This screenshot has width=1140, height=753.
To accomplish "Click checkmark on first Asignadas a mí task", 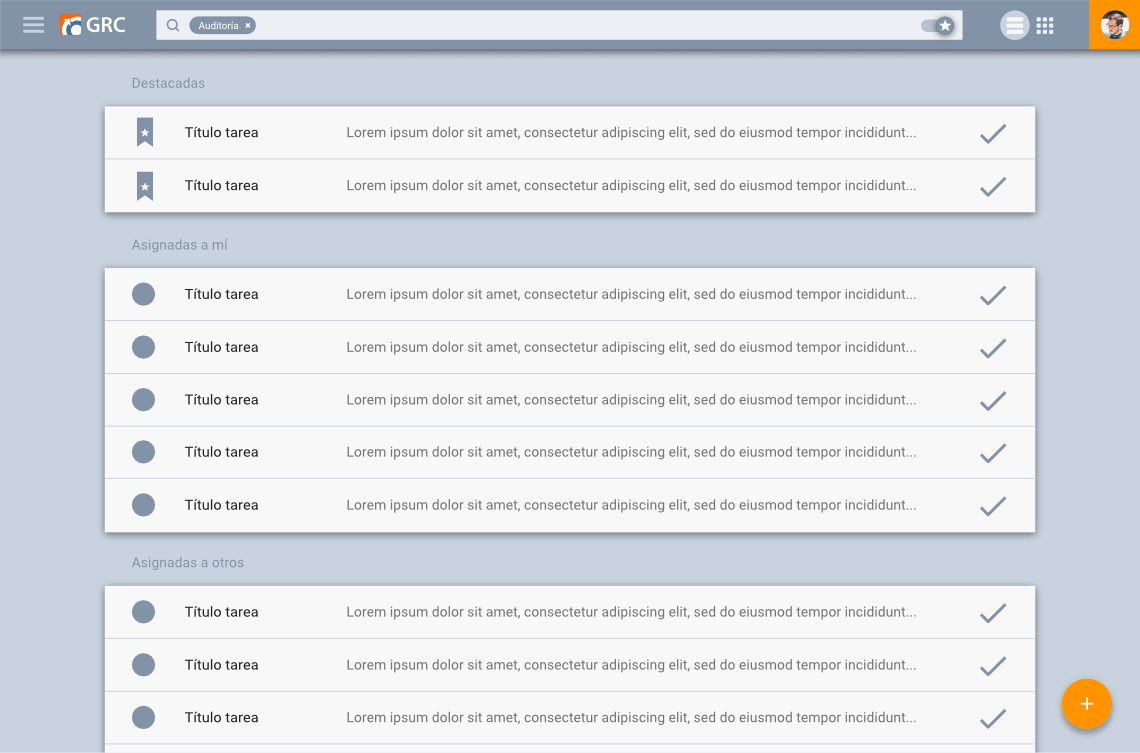I will [992, 295].
